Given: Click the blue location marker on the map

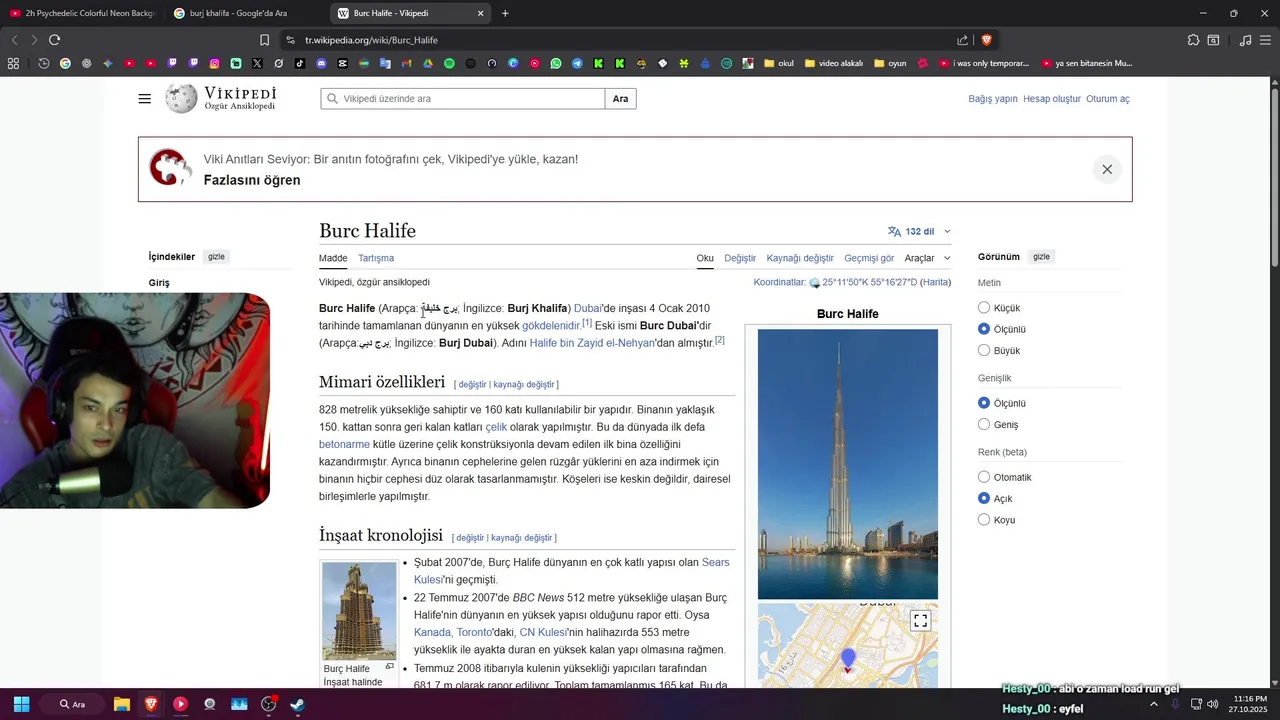Looking at the screenshot, I should coord(848,660).
